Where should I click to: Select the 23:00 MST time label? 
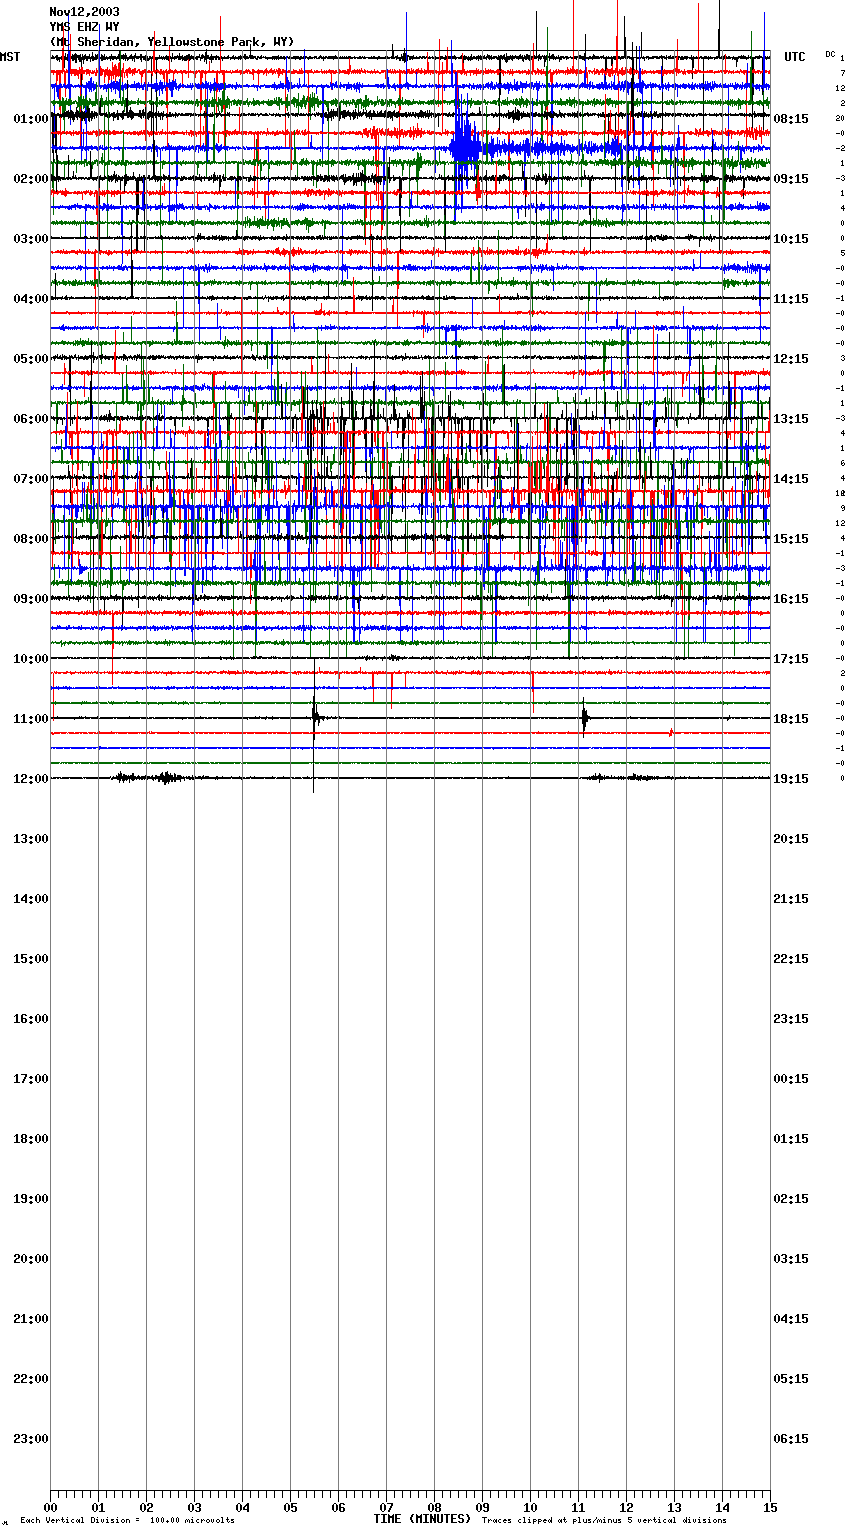click(x=31, y=1439)
